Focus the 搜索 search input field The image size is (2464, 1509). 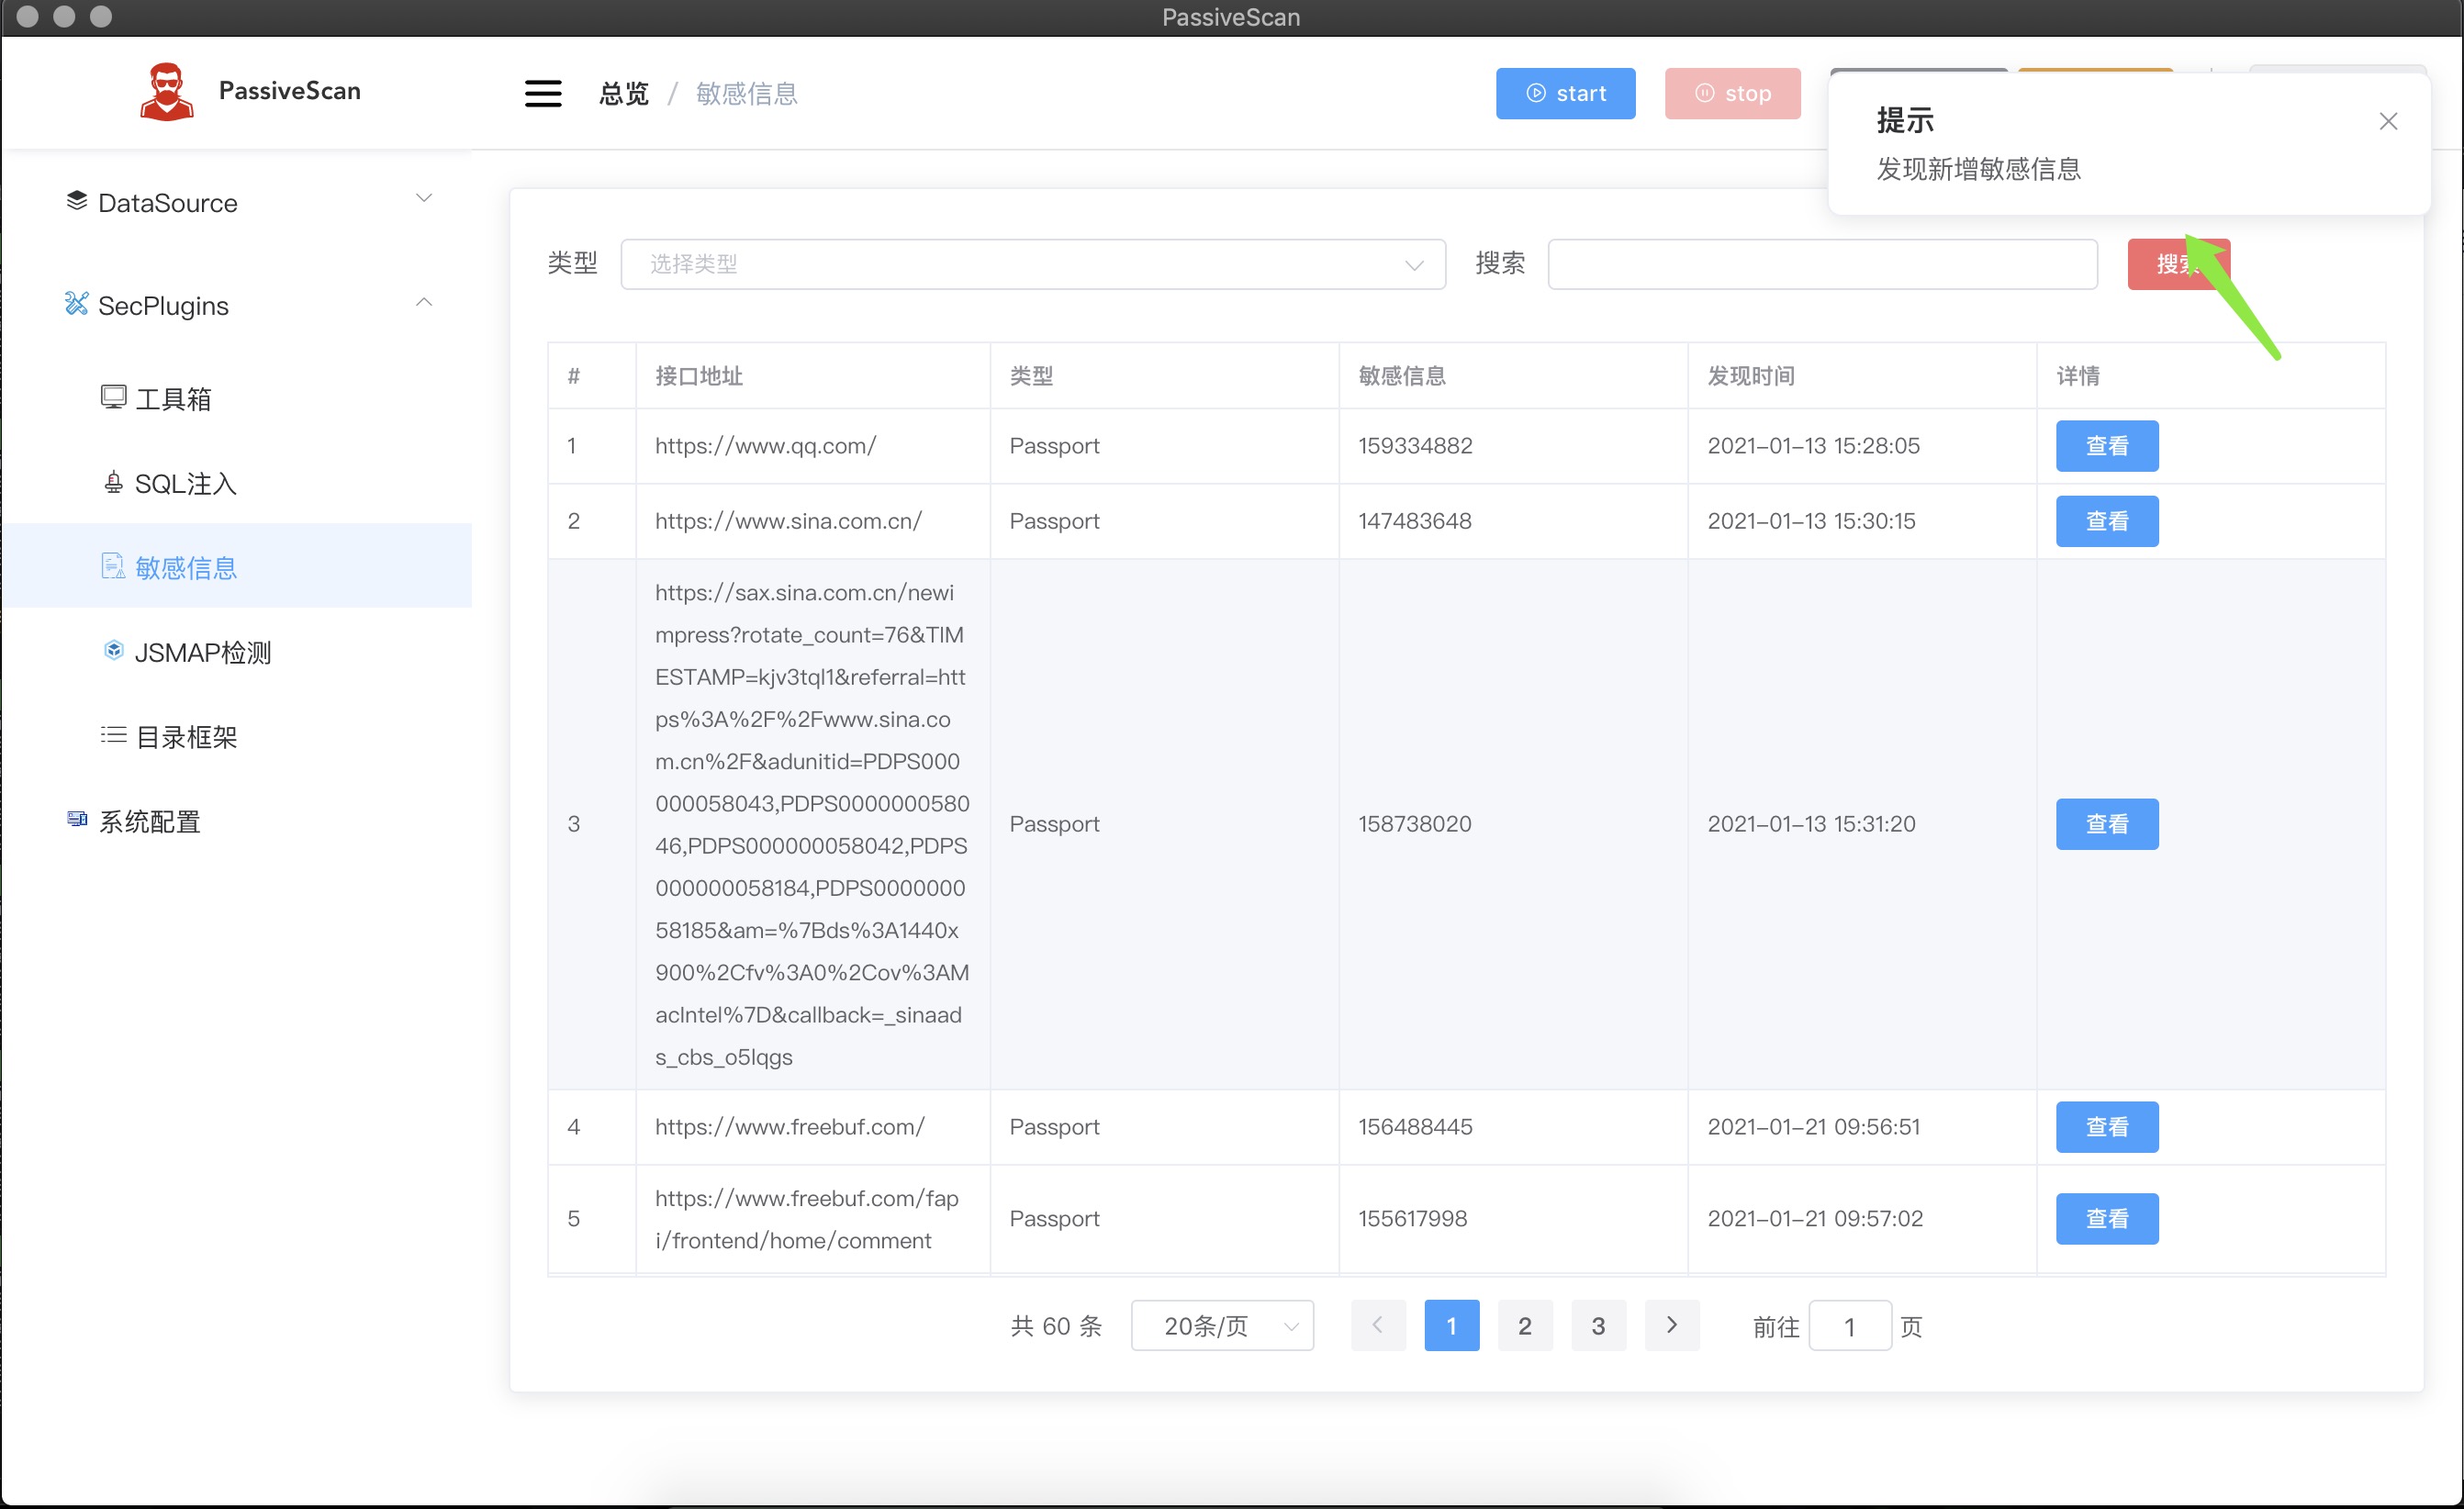pos(1822,264)
